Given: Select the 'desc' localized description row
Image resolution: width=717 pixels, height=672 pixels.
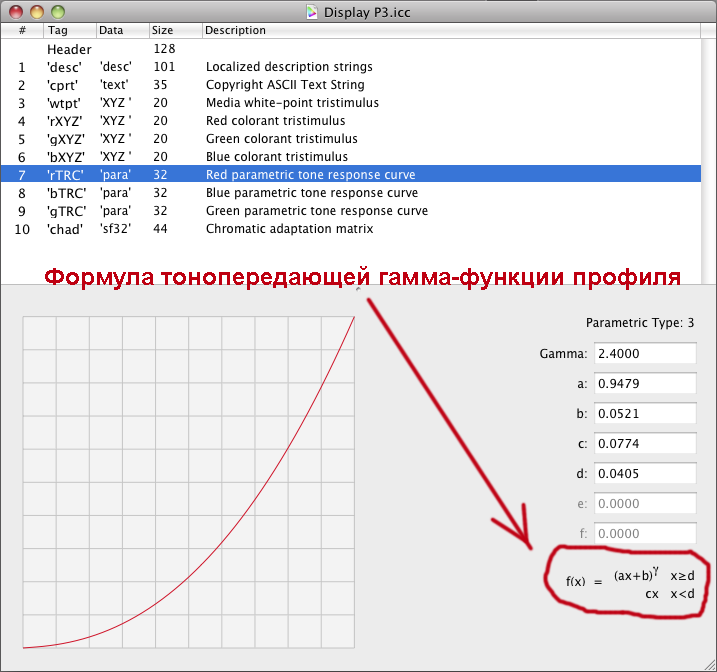Looking at the screenshot, I should (x=289, y=67).
